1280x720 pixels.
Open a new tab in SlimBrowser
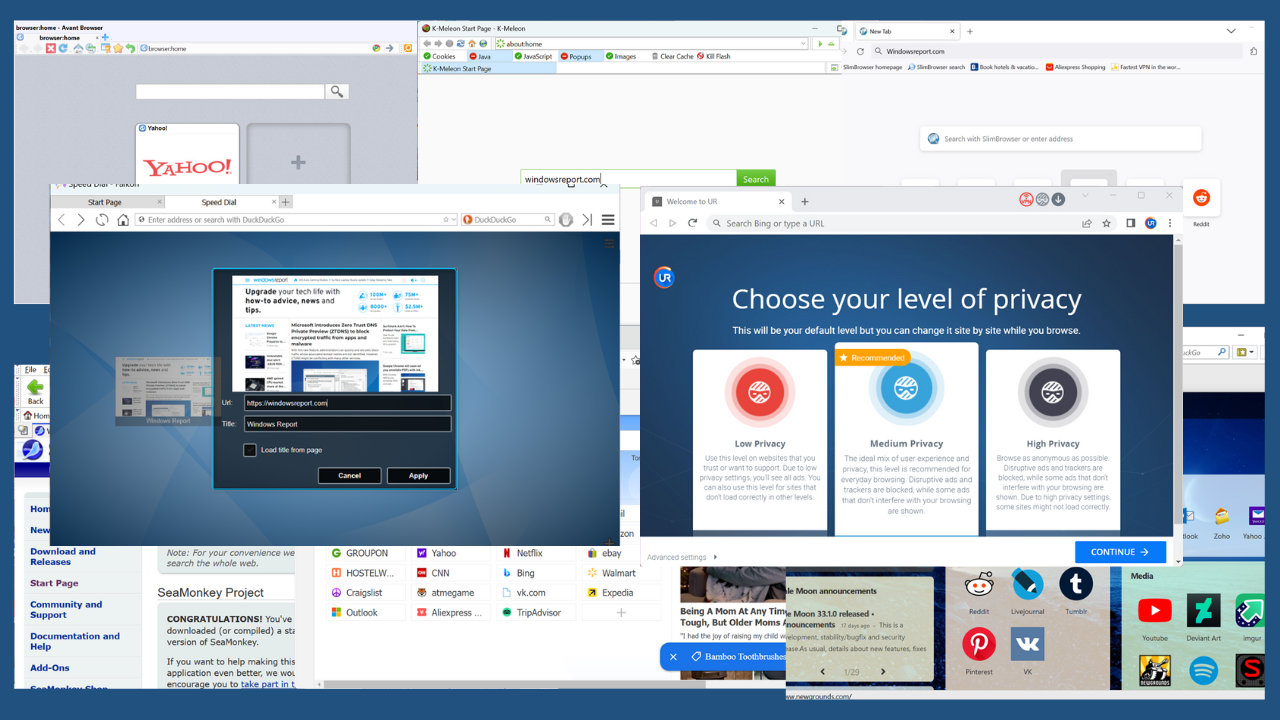click(970, 31)
